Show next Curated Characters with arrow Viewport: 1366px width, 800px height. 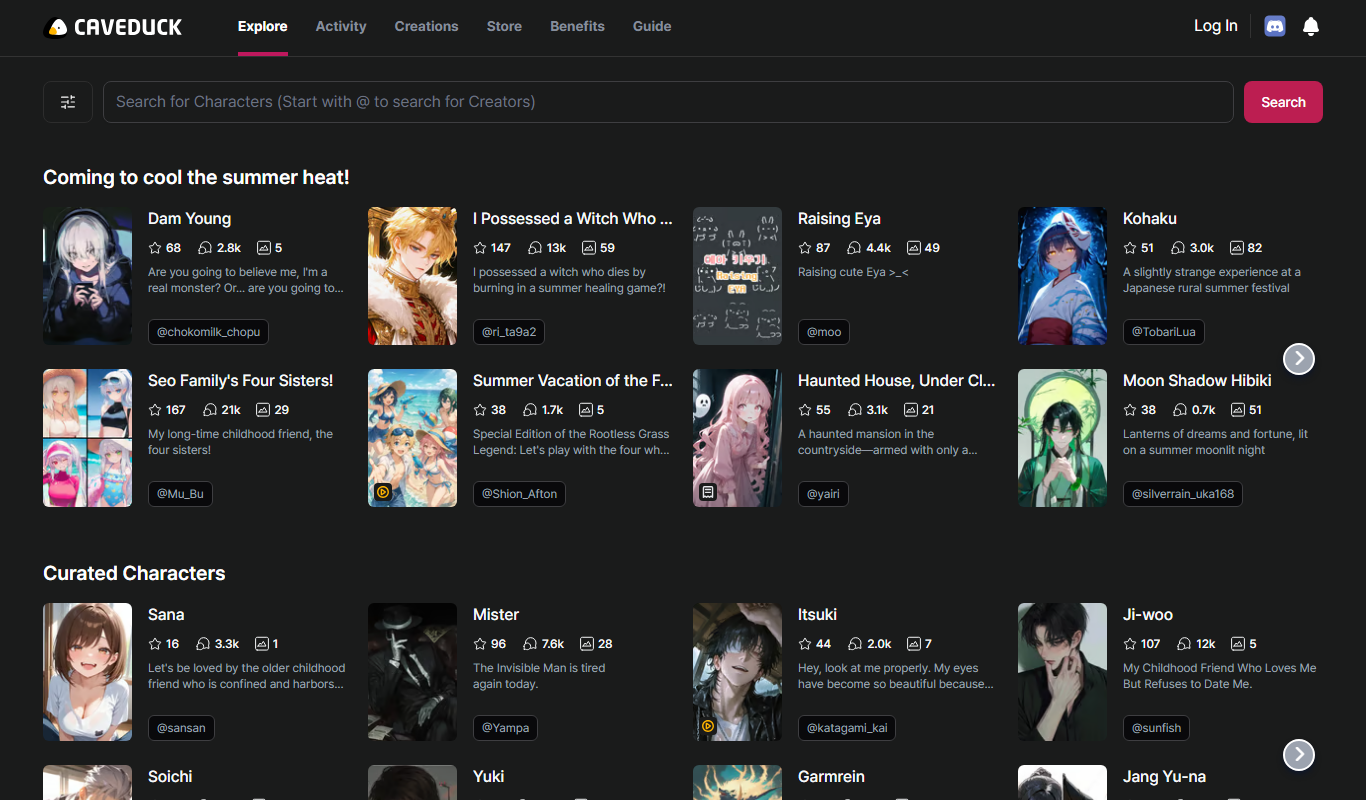click(1299, 754)
